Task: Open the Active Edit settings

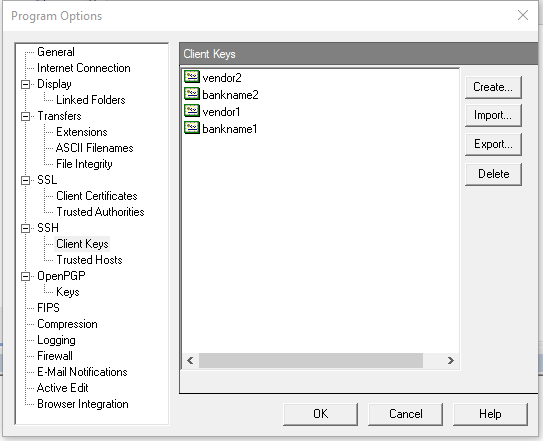Action: (x=62, y=388)
